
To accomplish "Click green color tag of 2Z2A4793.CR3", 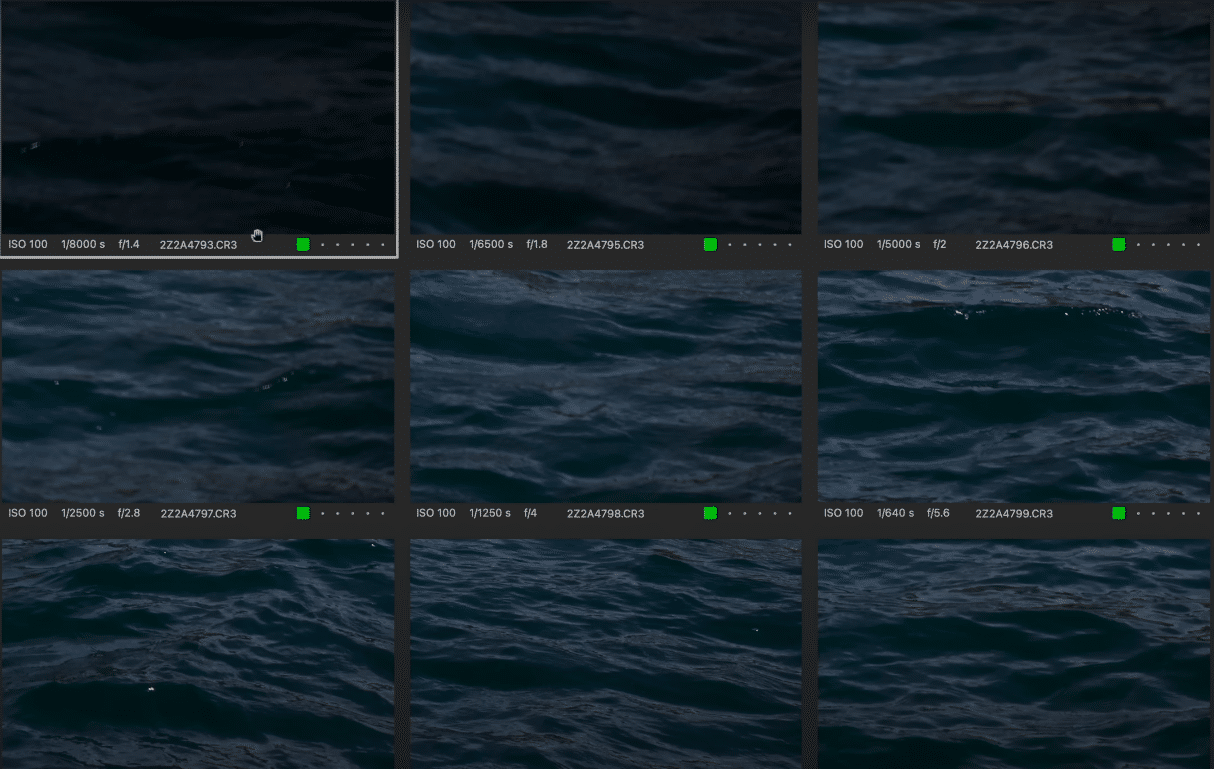I will pyautogui.click(x=303, y=244).
